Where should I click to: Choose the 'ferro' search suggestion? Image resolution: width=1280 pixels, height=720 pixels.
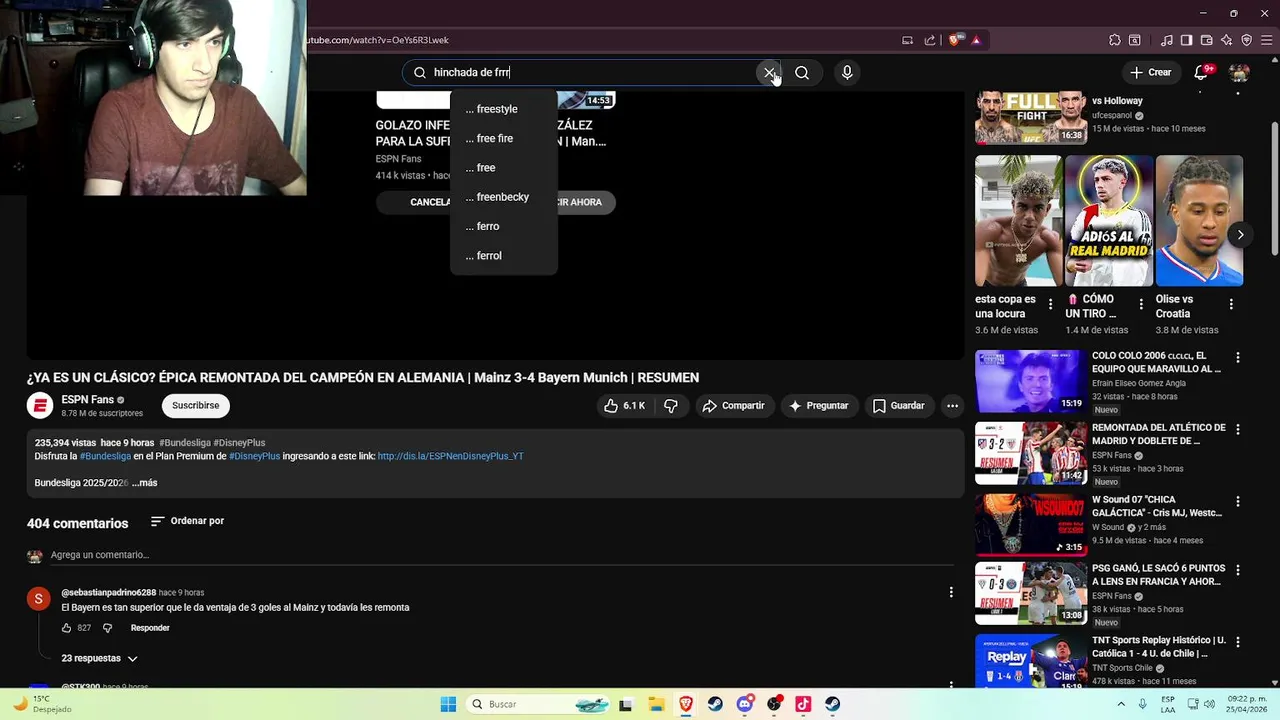[x=504, y=226]
